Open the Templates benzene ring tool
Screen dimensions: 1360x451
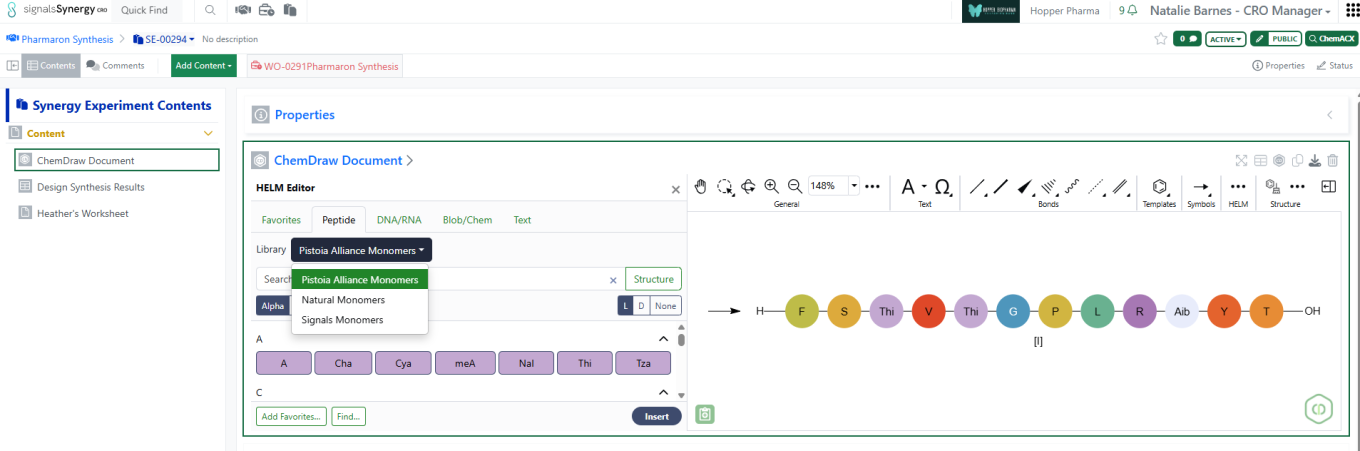1160,187
